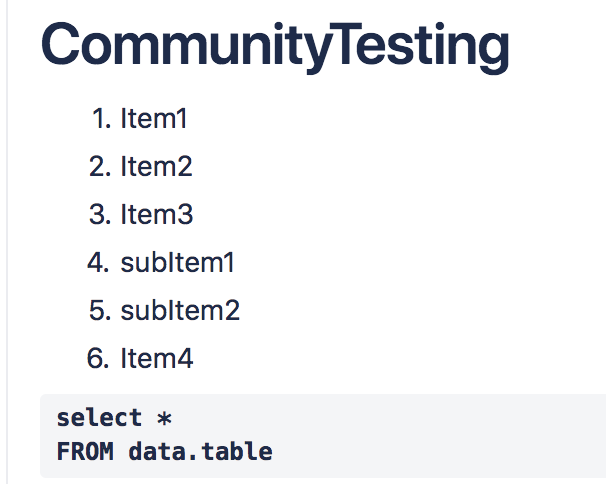Click the list number 2 marker

[x=98, y=167]
